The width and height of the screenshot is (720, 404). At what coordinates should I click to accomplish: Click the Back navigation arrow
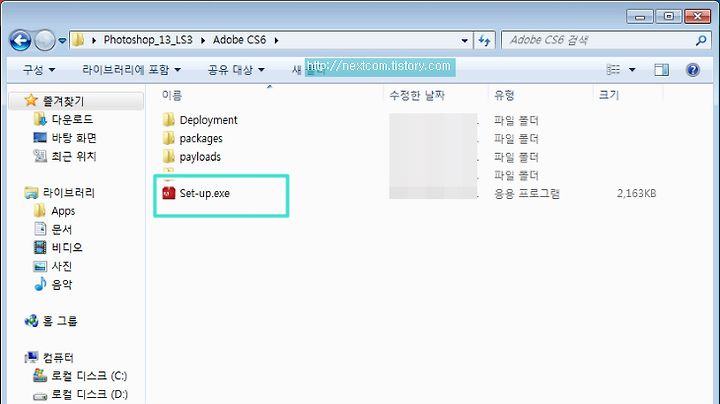tap(20, 40)
